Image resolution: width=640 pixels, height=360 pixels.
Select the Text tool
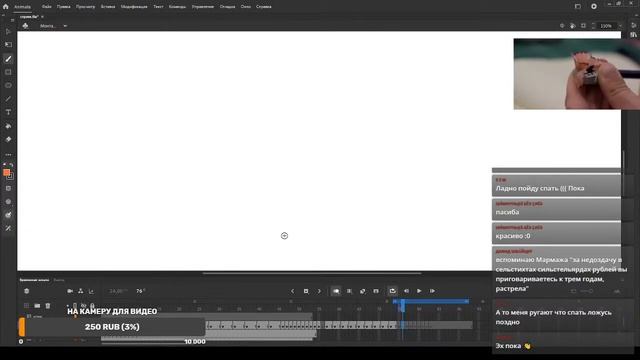pyautogui.click(x=8, y=112)
